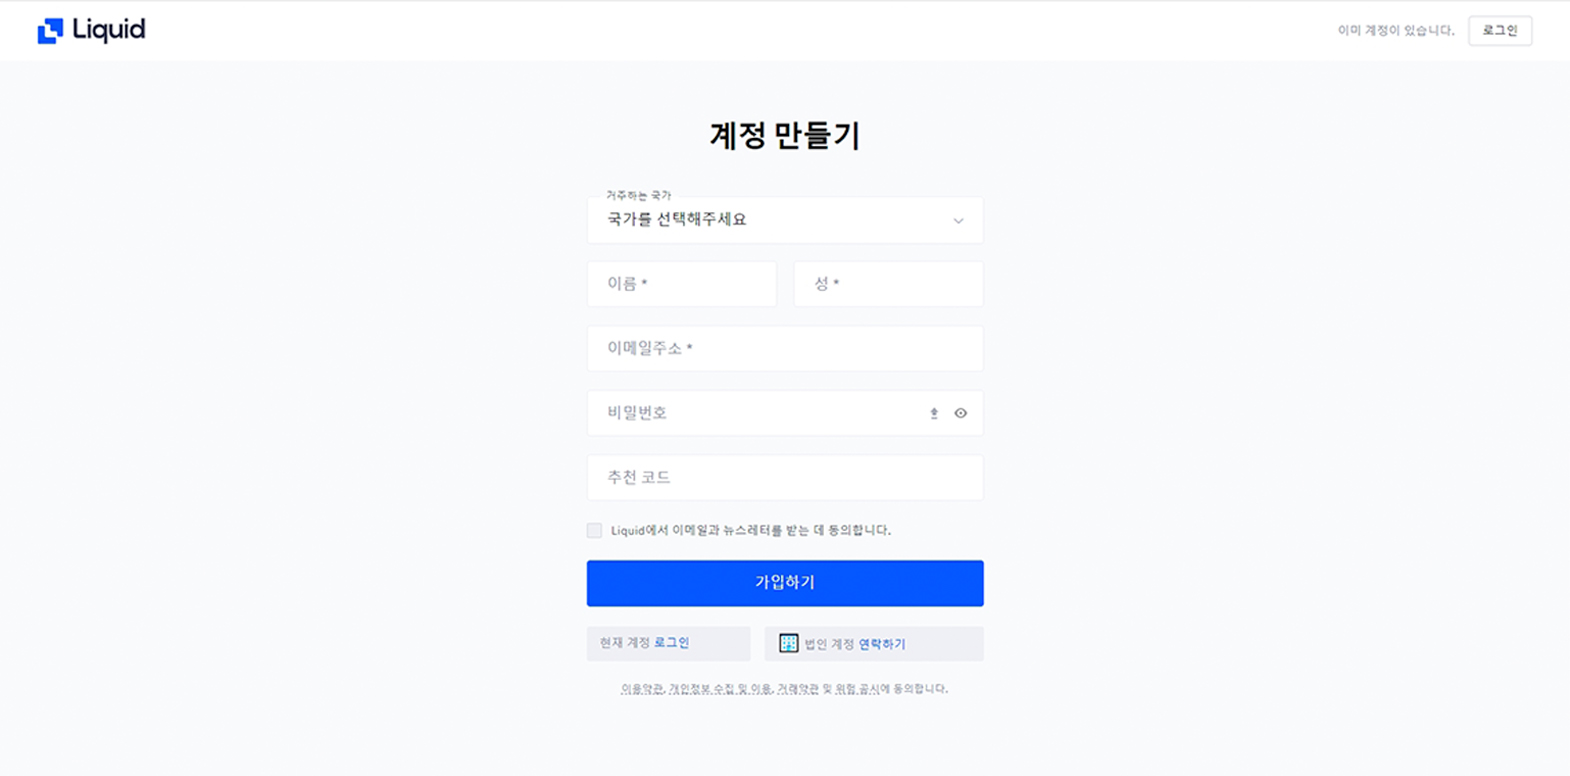Check the Liquid email newsletter consent box

point(594,530)
